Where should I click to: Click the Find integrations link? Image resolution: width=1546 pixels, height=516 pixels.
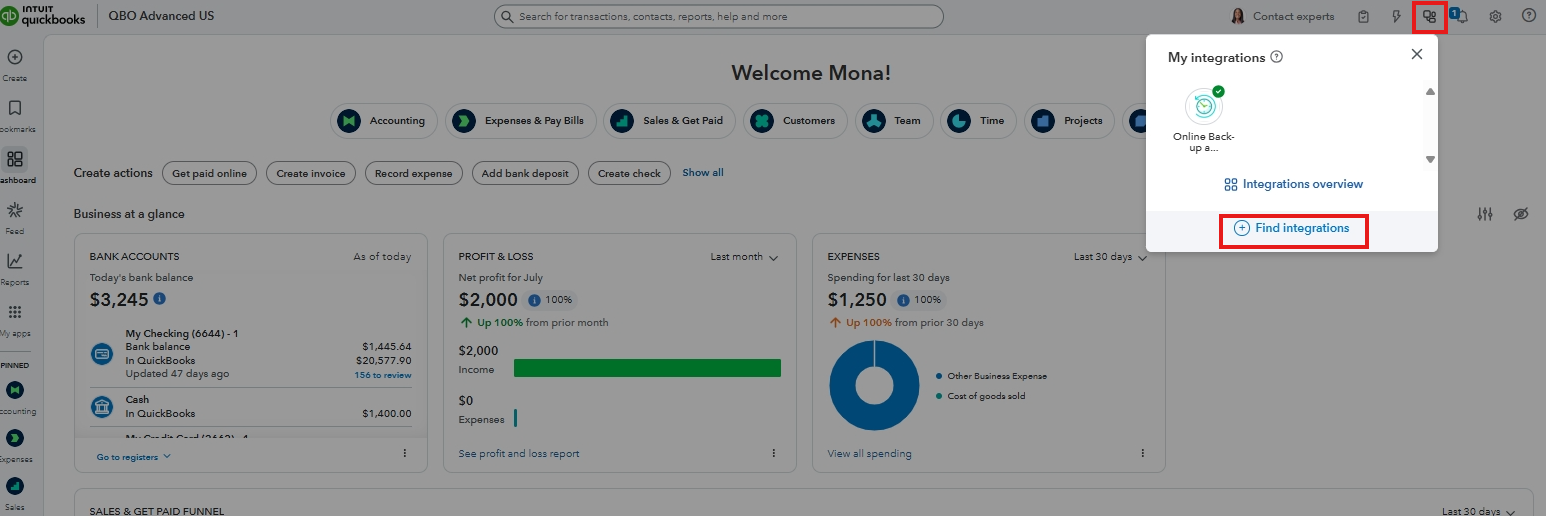point(1292,228)
